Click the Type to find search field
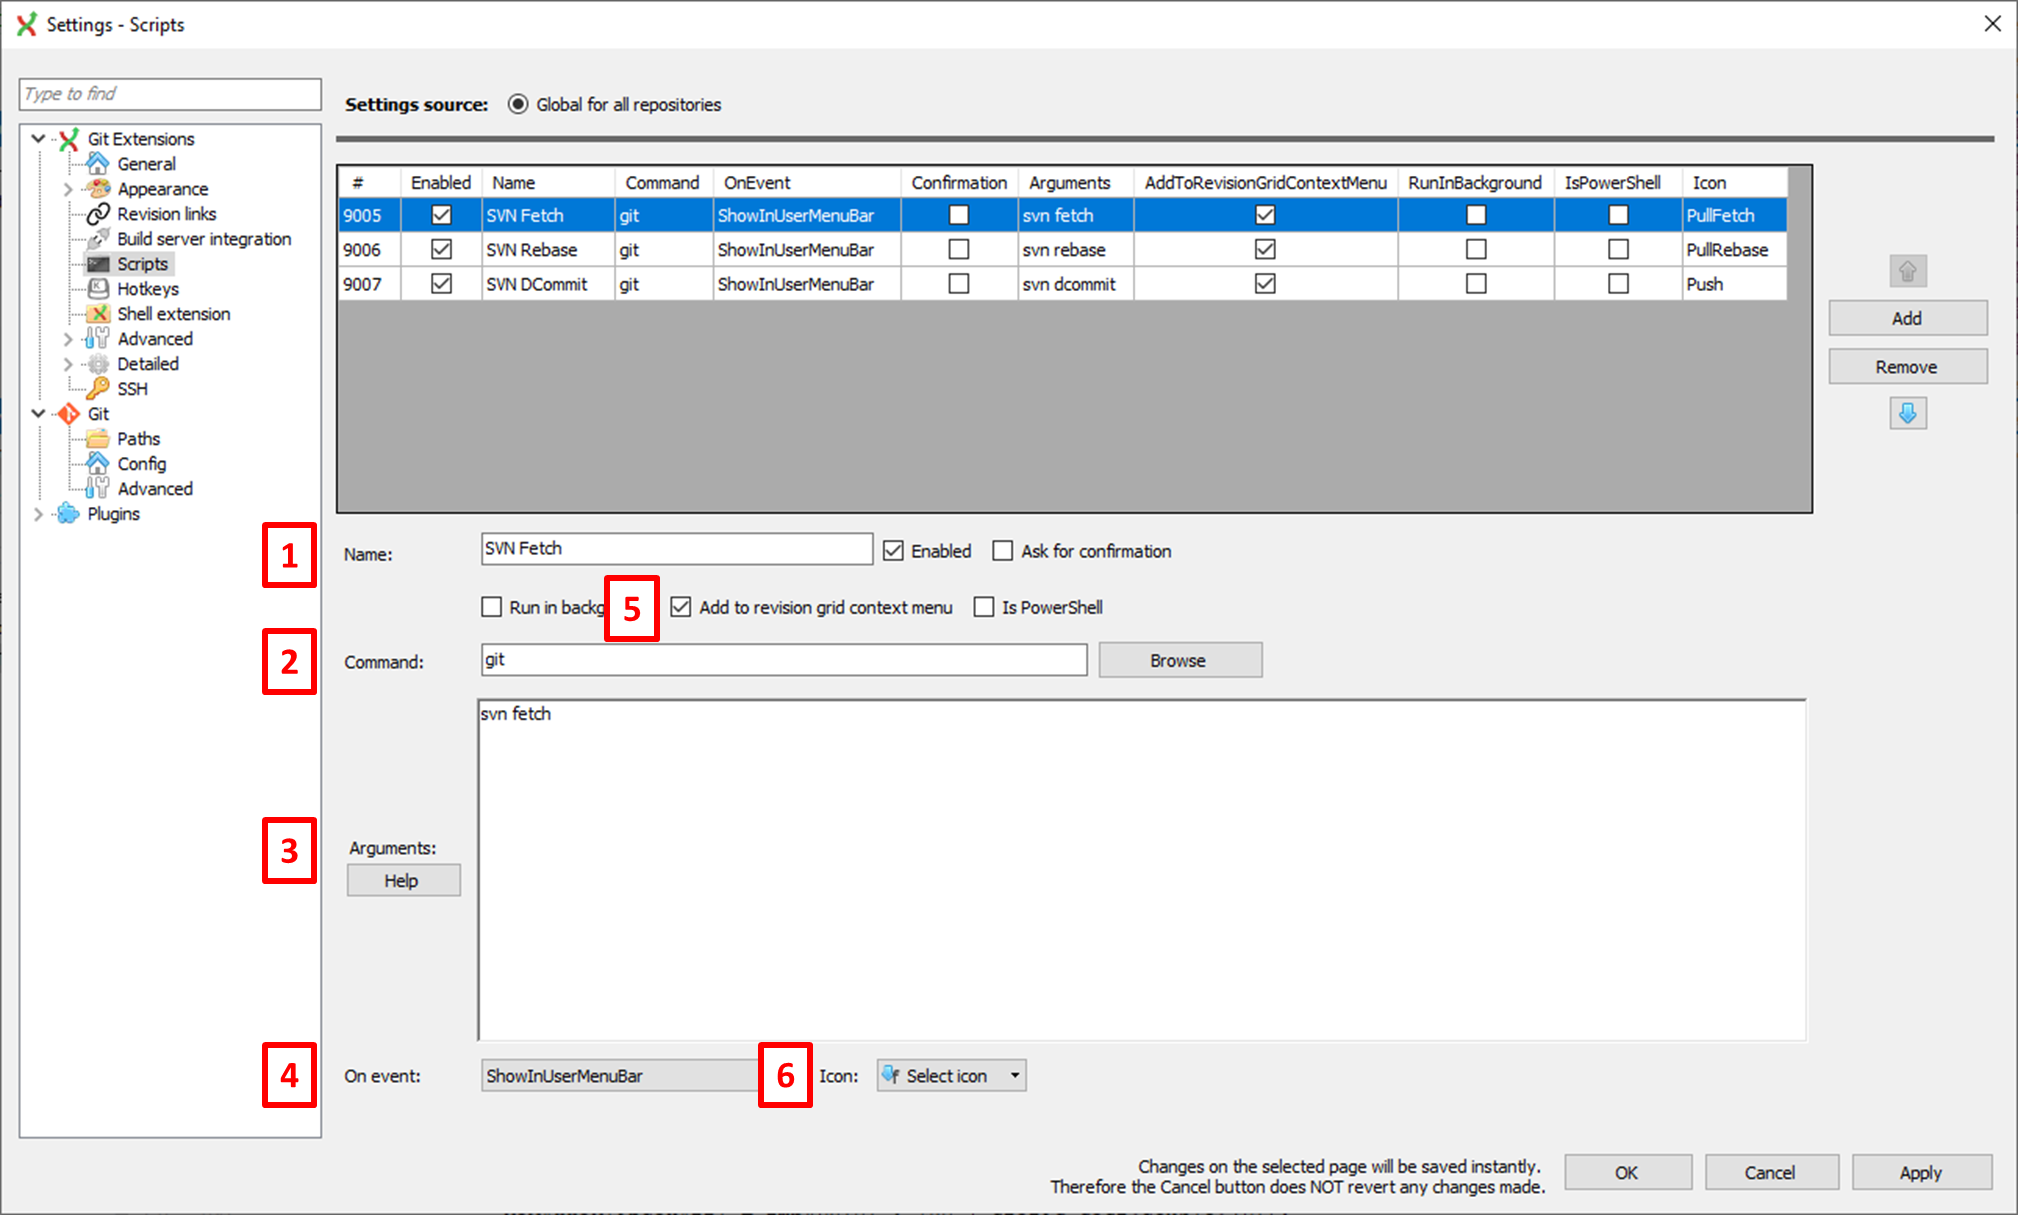 170,94
